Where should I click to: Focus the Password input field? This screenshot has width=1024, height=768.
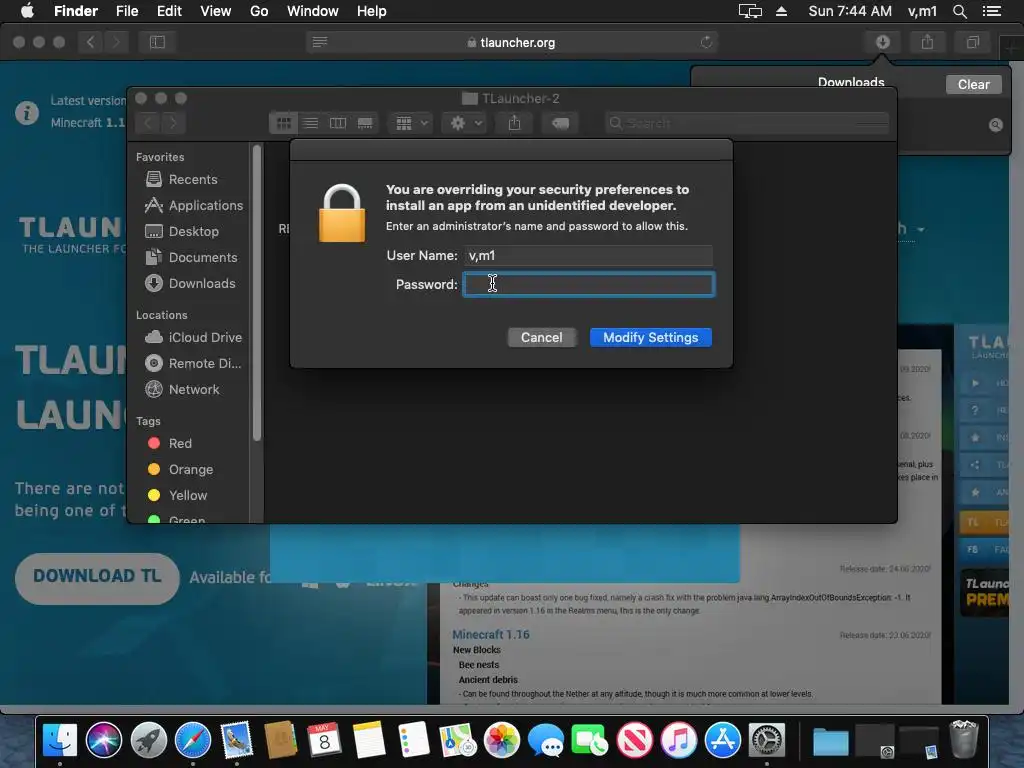coord(588,284)
